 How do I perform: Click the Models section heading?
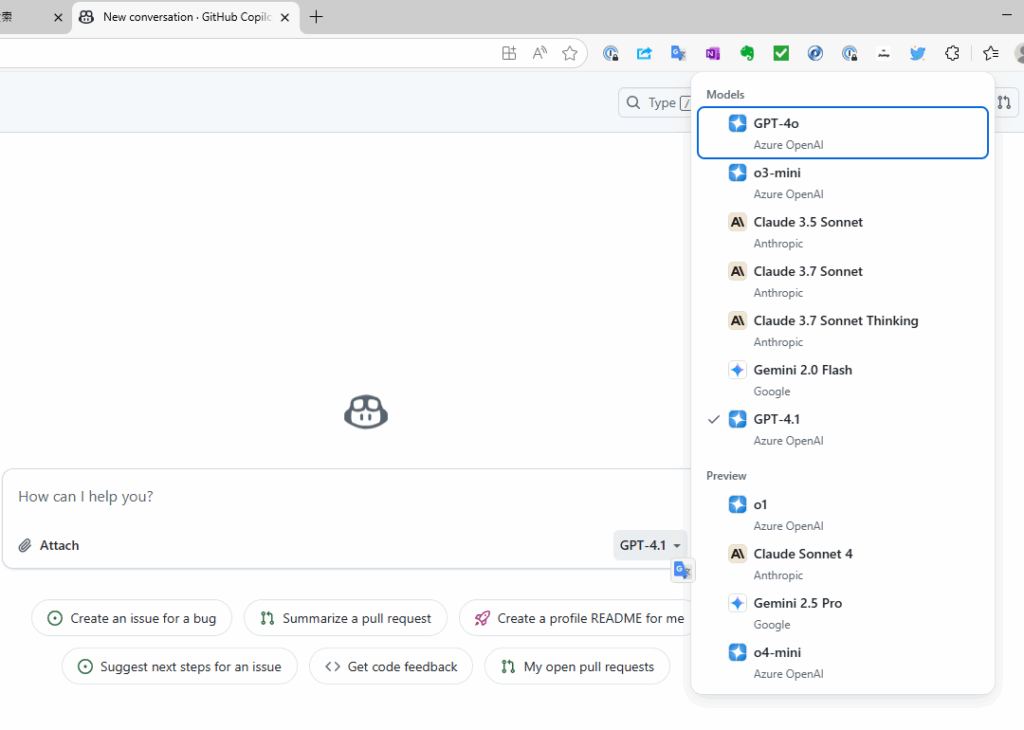(725, 94)
